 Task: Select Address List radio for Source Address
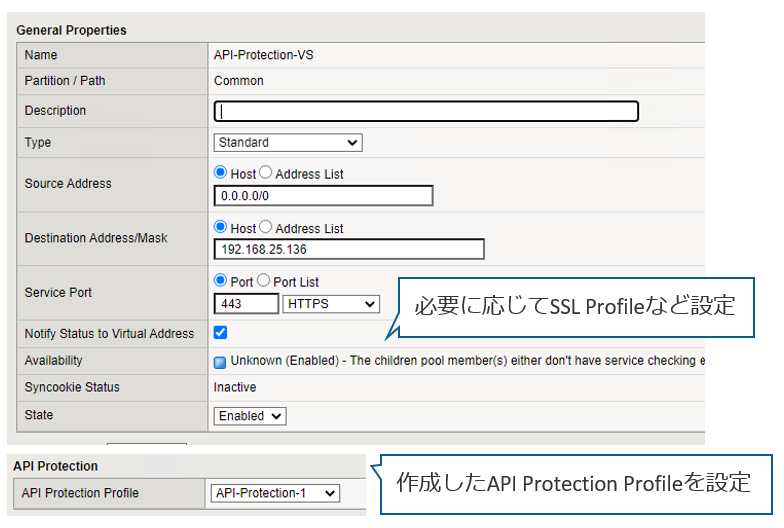coord(266,174)
